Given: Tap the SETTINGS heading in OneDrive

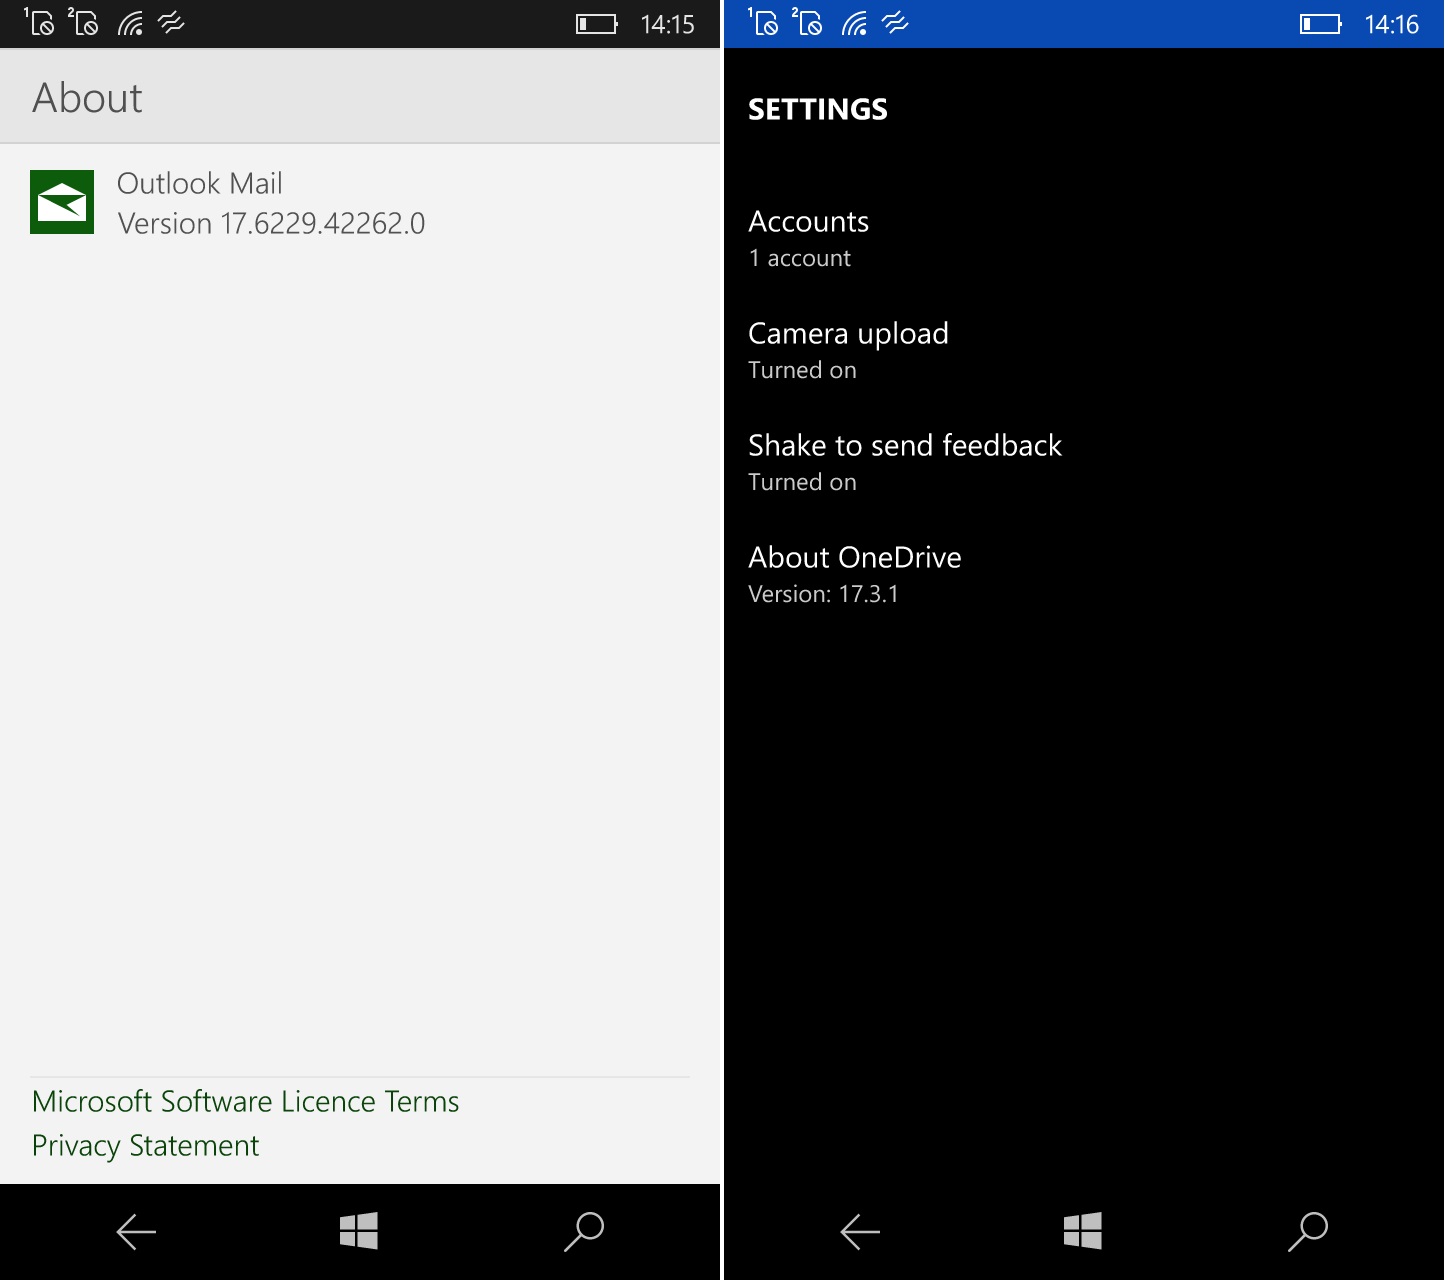Looking at the screenshot, I should 817,109.
